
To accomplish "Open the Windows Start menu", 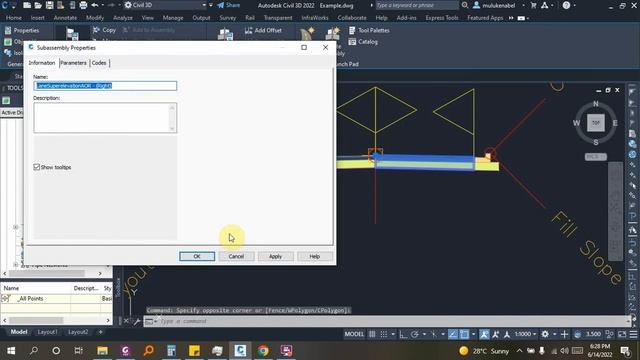I will (11, 351).
